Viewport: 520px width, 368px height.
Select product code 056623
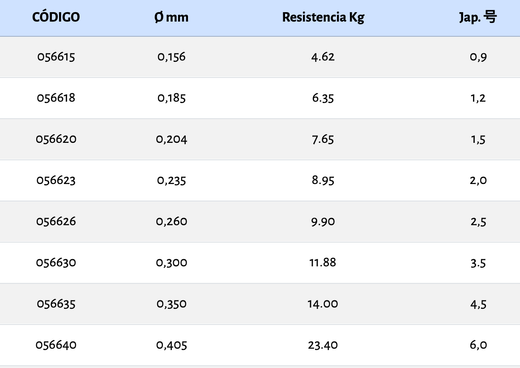56,180
